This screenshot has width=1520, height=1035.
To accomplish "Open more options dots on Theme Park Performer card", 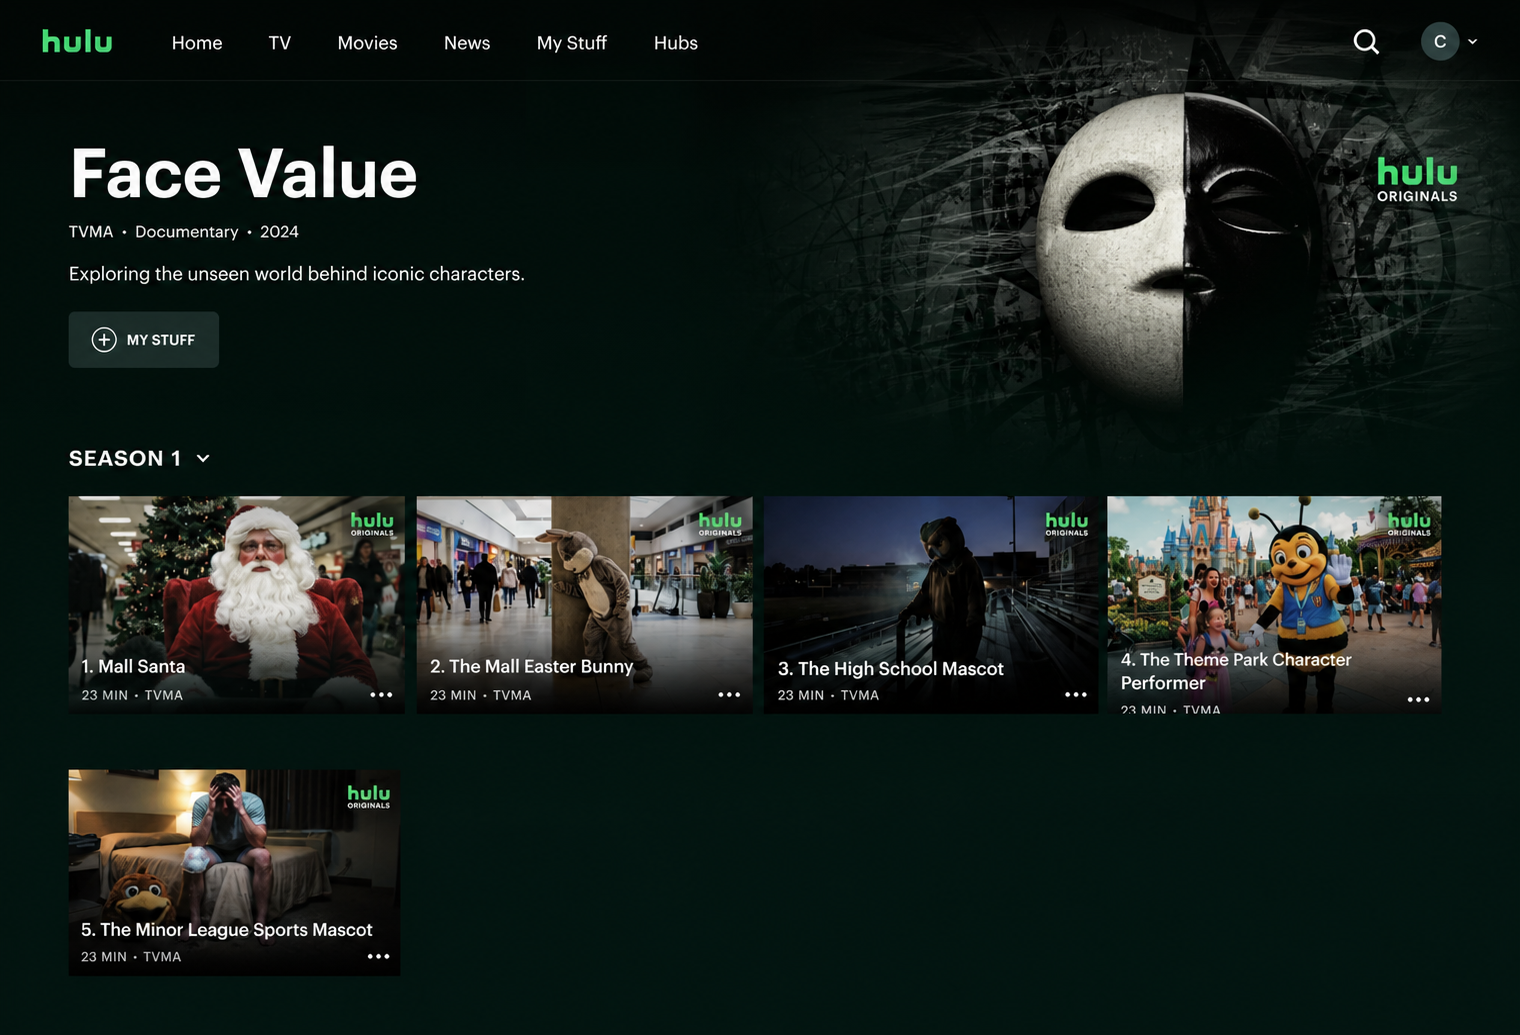I will tap(1418, 700).
